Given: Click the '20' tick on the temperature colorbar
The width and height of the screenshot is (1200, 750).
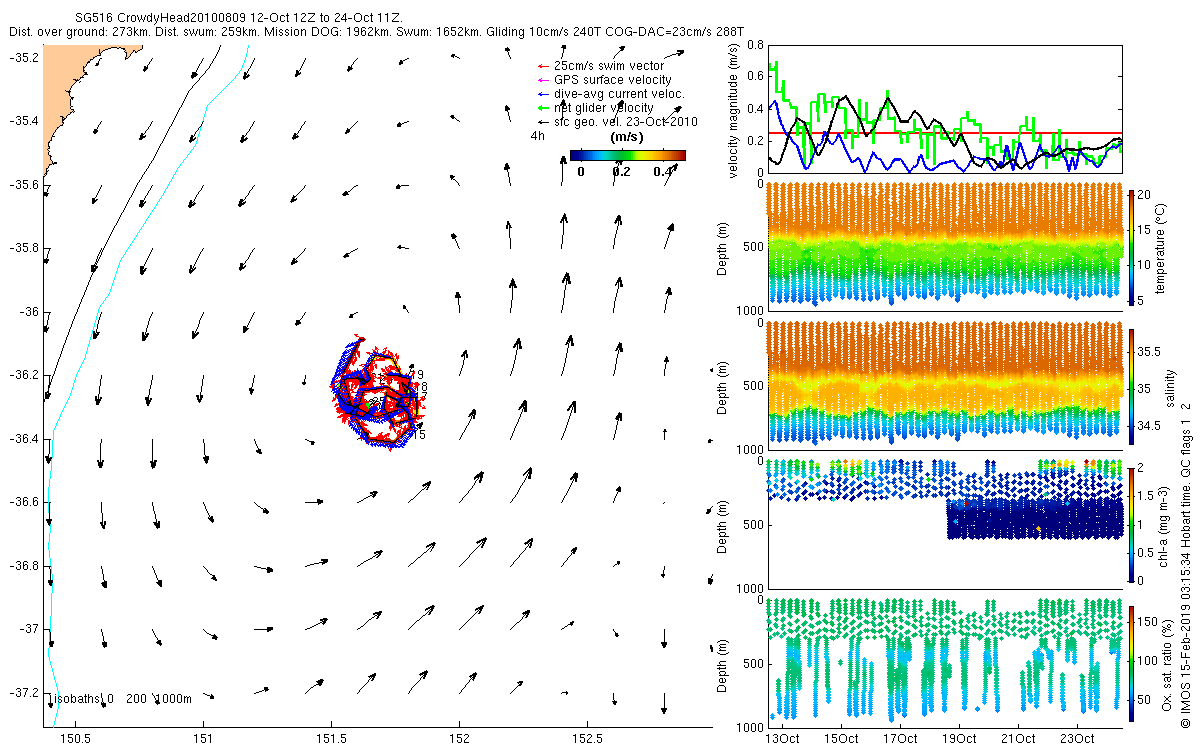Looking at the screenshot, I should (1146, 194).
